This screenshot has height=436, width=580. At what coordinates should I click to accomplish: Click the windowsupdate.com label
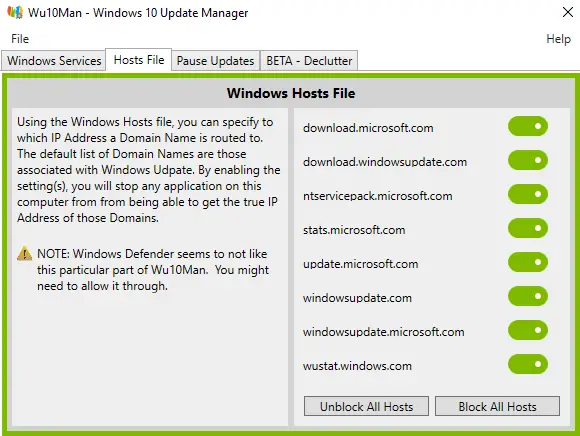tap(357, 298)
